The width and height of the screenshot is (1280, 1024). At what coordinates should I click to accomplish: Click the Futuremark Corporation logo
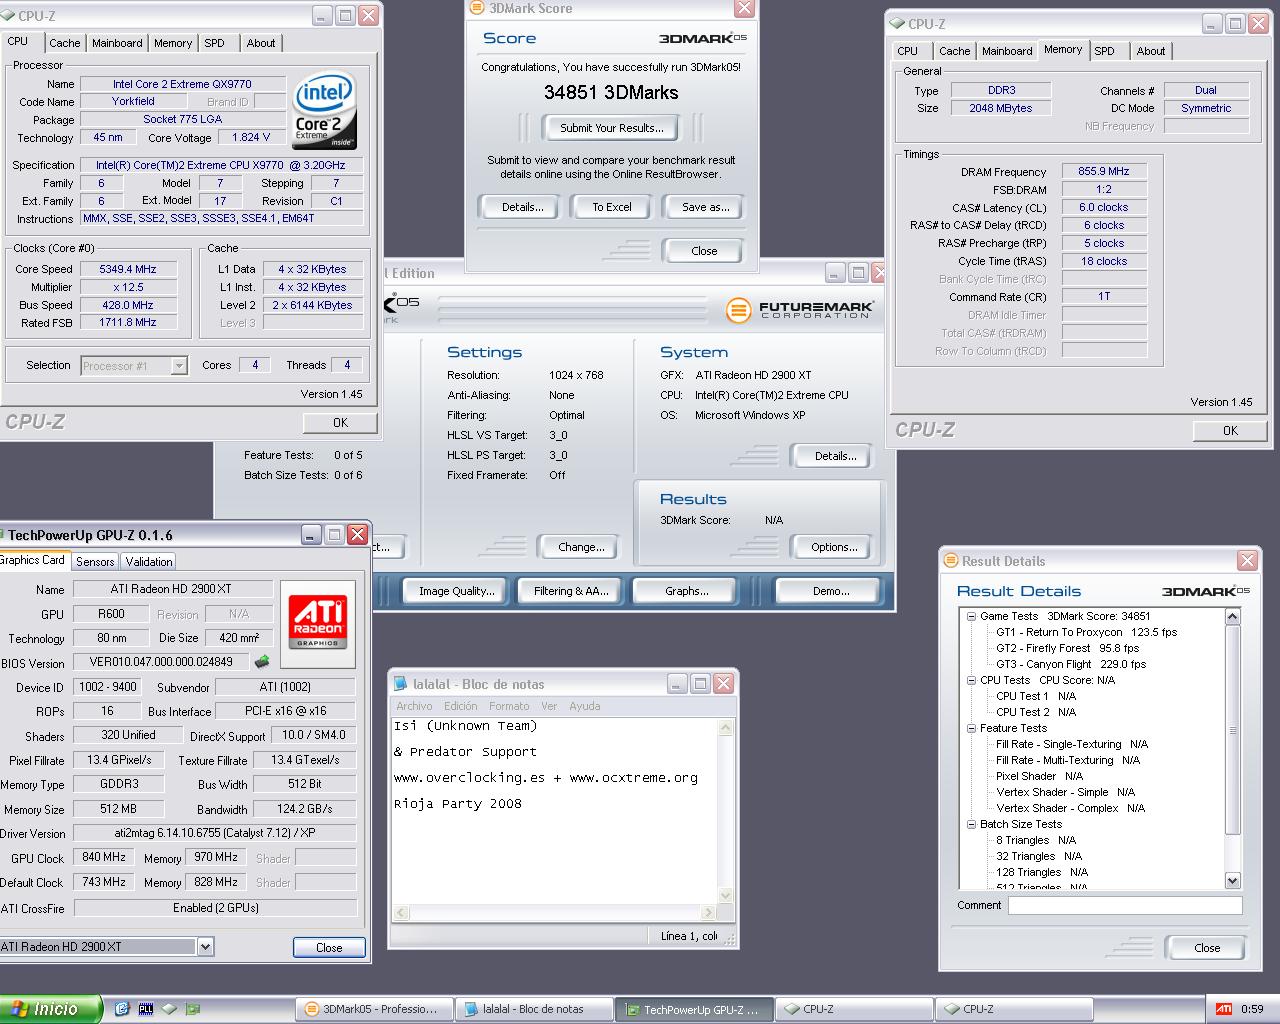coord(799,310)
